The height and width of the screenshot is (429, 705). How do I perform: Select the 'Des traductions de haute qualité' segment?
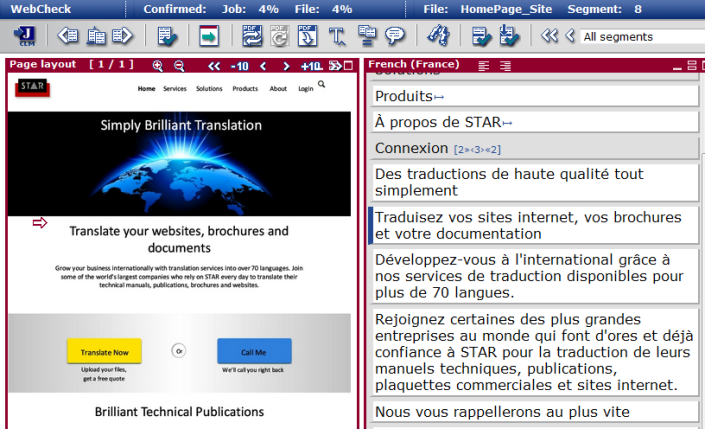(535, 182)
